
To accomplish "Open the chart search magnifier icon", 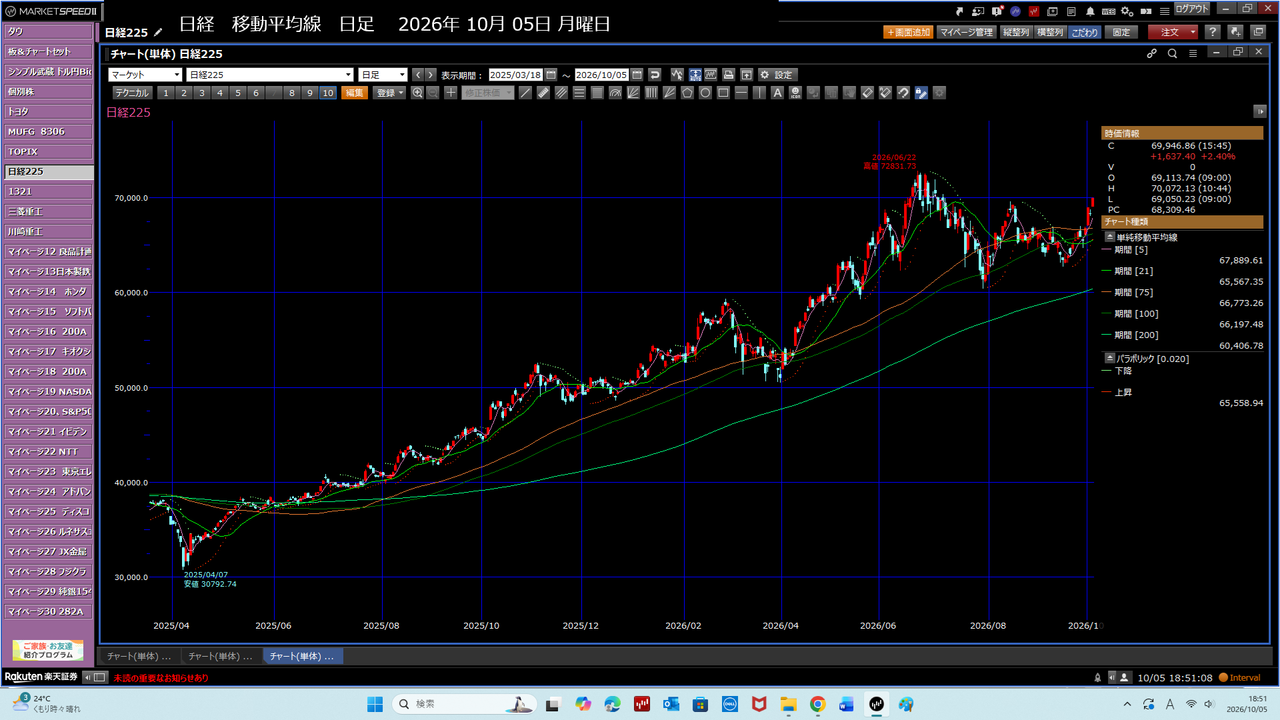I will click(x=1172, y=53).
